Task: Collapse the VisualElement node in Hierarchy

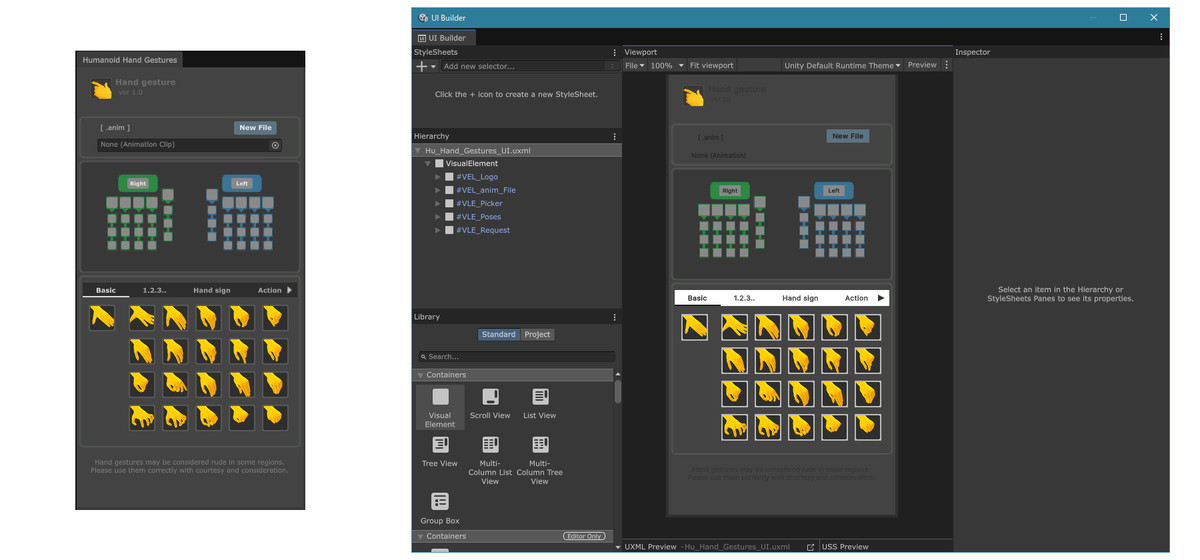Action: point(428,163)
